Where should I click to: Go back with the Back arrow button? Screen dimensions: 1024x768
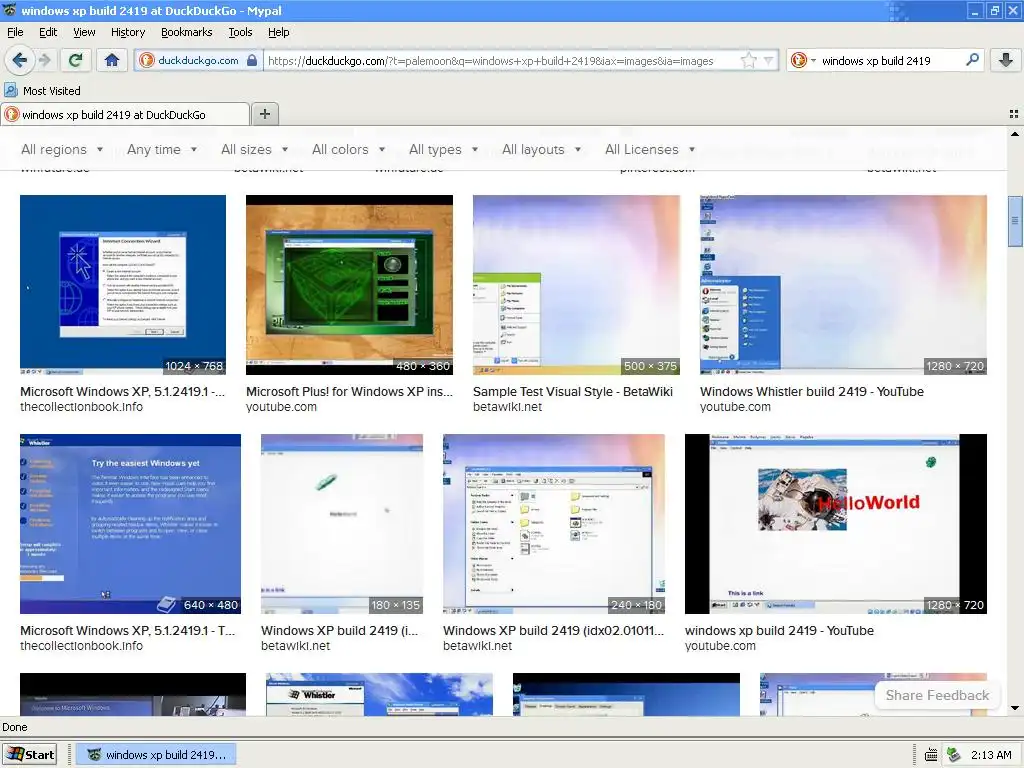click(x=19, y=61)
